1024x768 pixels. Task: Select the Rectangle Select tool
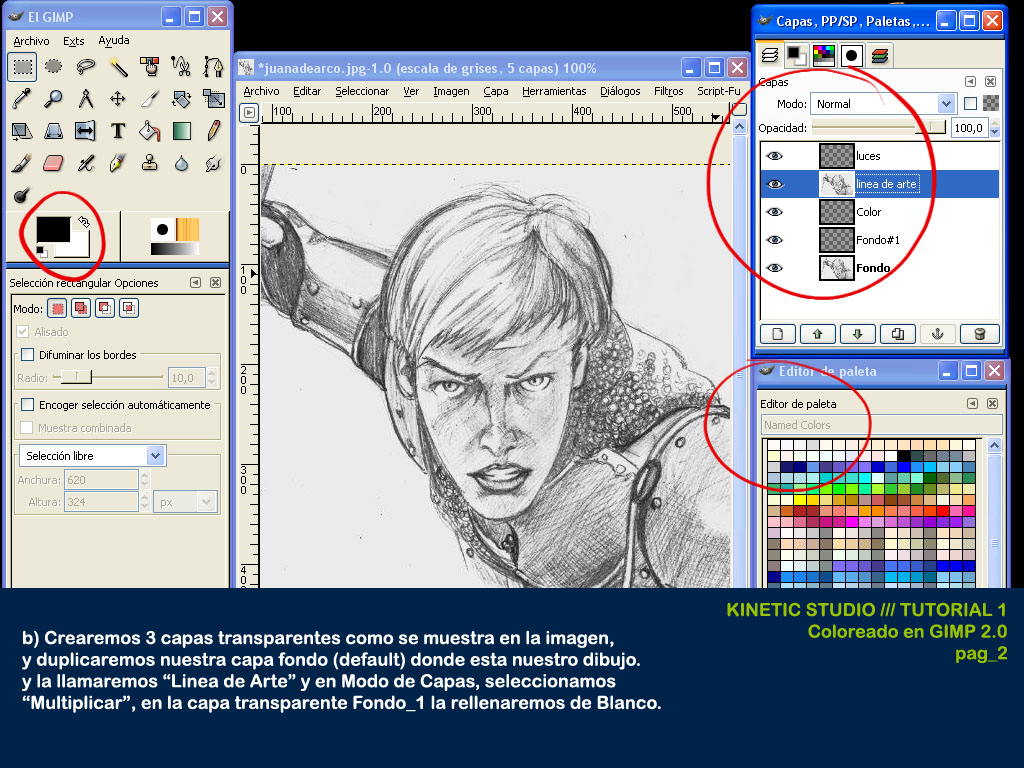click(x=22, y=67)
